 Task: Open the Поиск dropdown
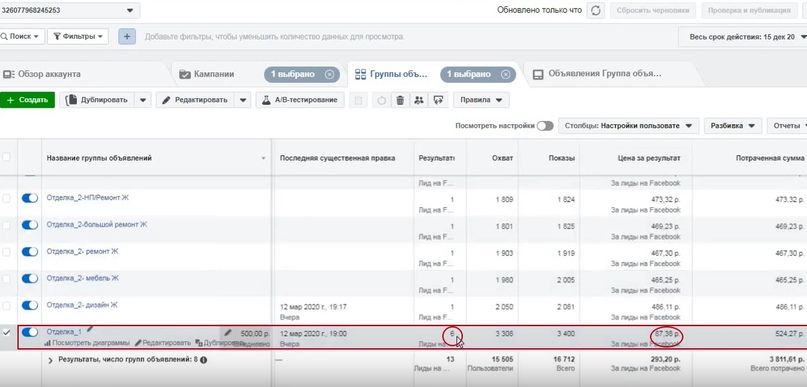pos(21,37)
